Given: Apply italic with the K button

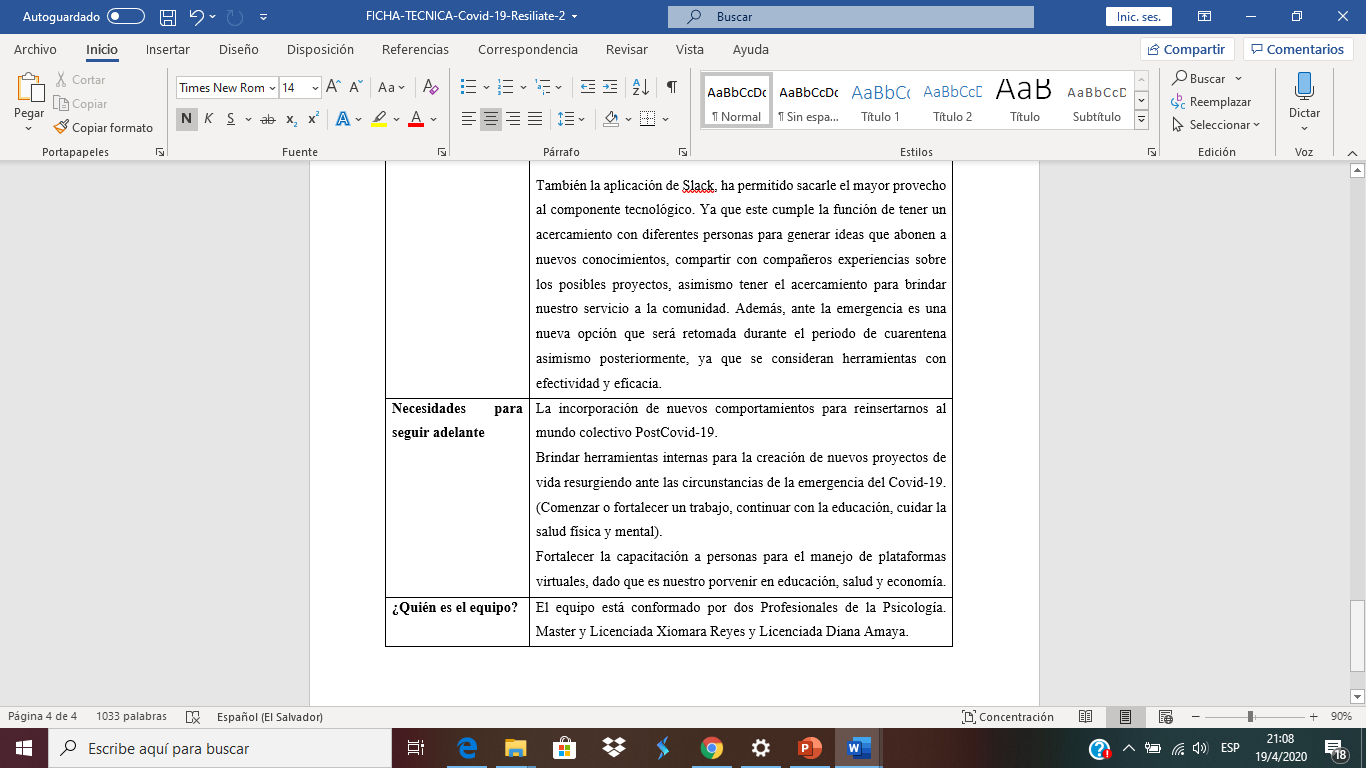Looking at the screenshot, I should (209, 119).
